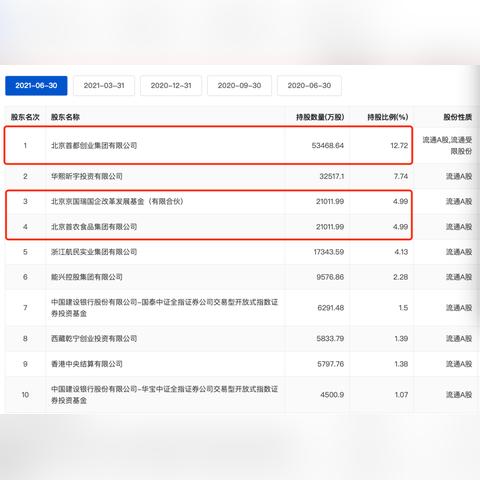
Task: Click rank number 7 in the table
Action: coord(25,308)
